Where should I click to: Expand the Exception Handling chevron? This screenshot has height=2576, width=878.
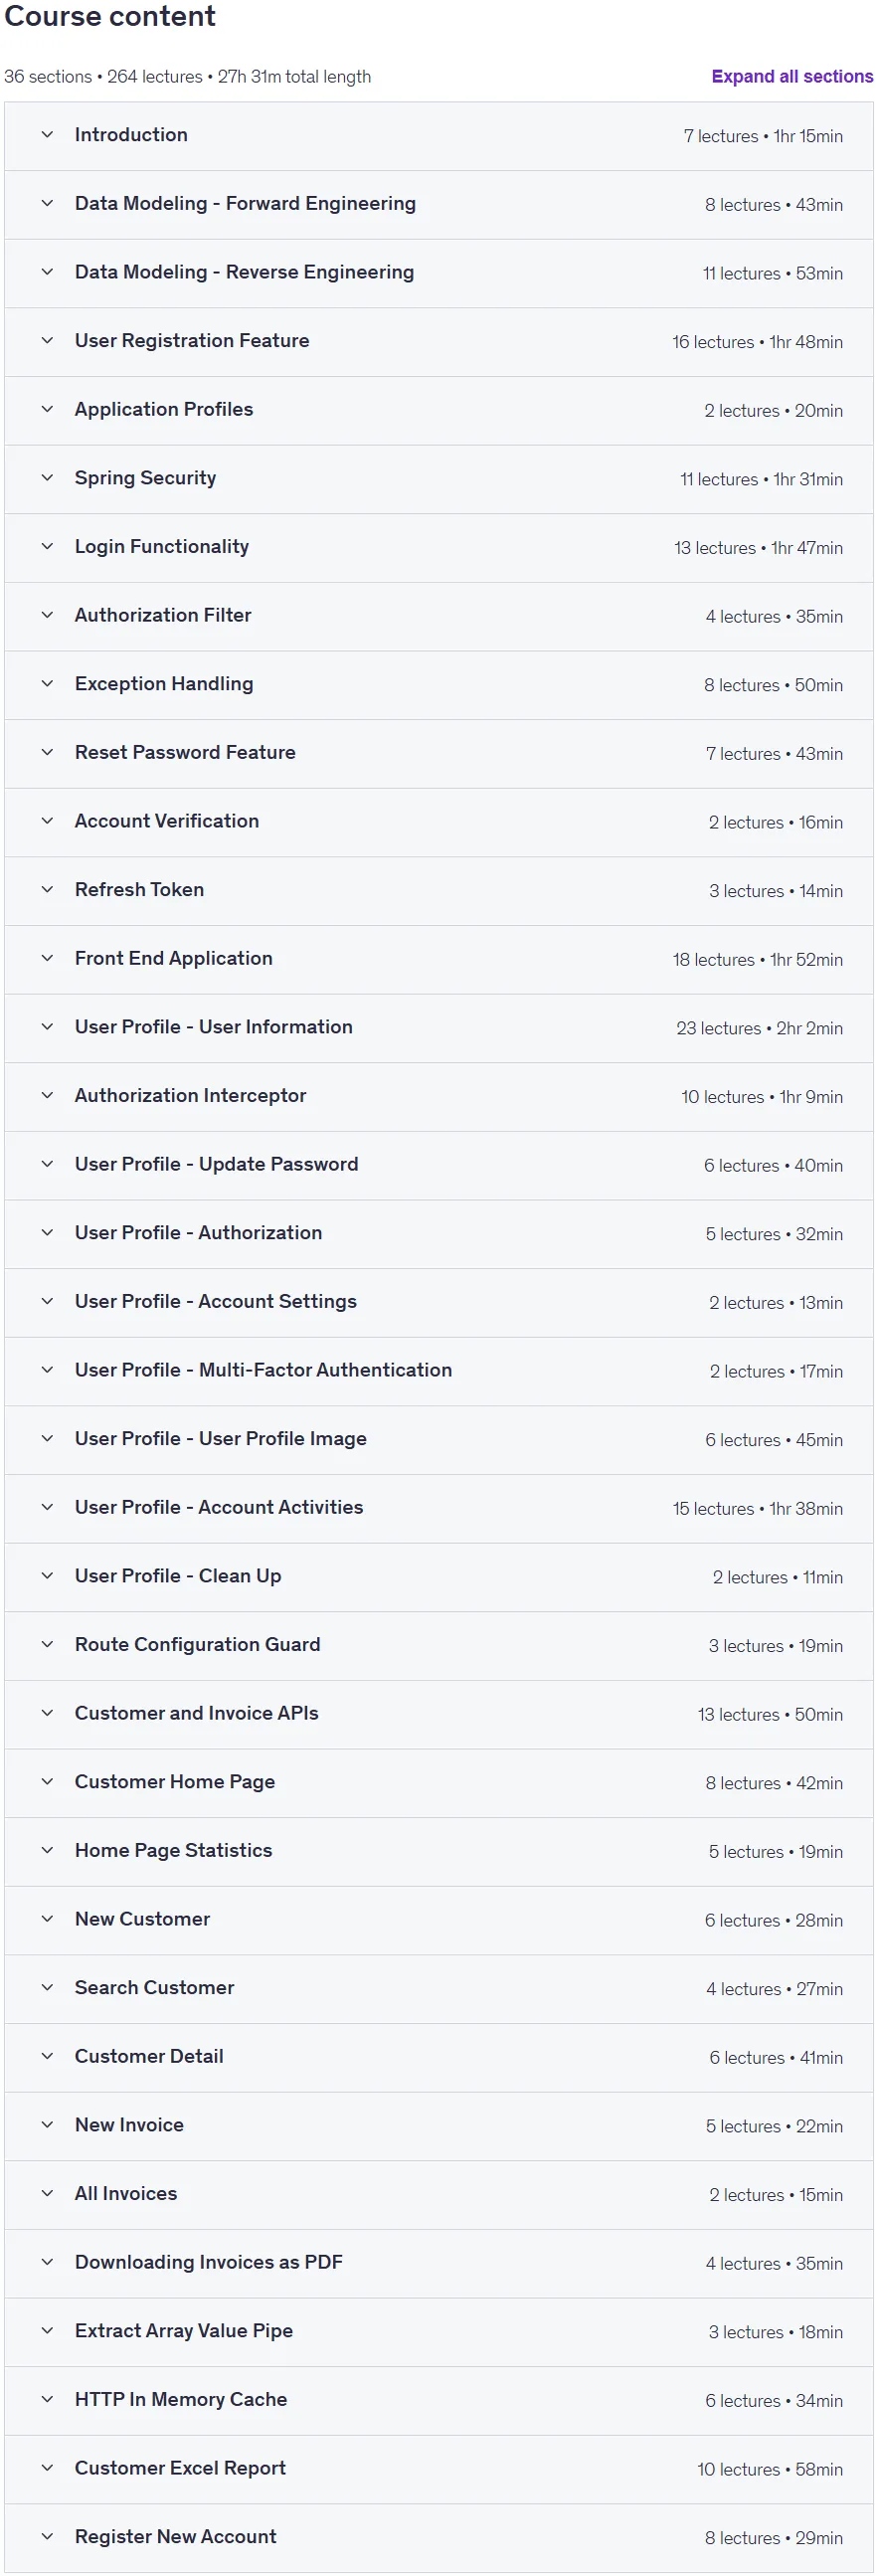(47, 684)
